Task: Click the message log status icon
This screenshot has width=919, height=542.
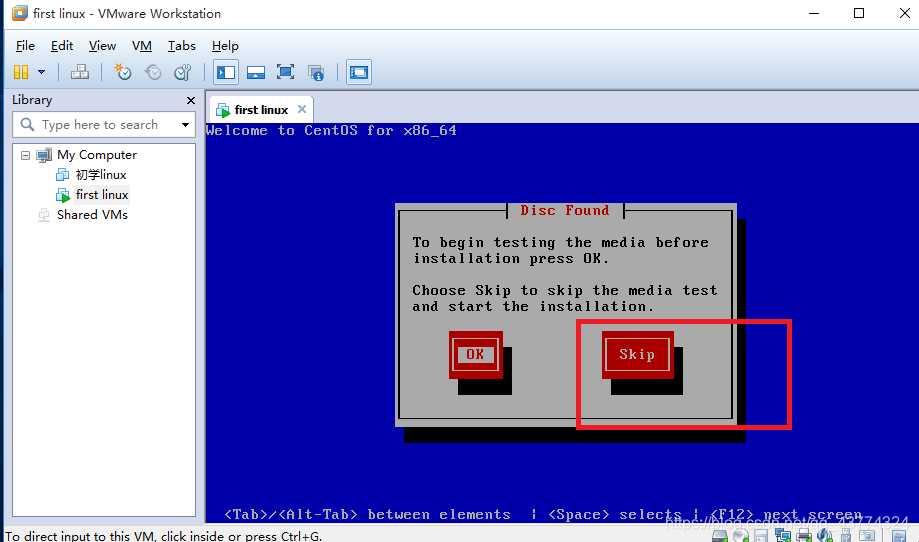Action: click(899, 536)
